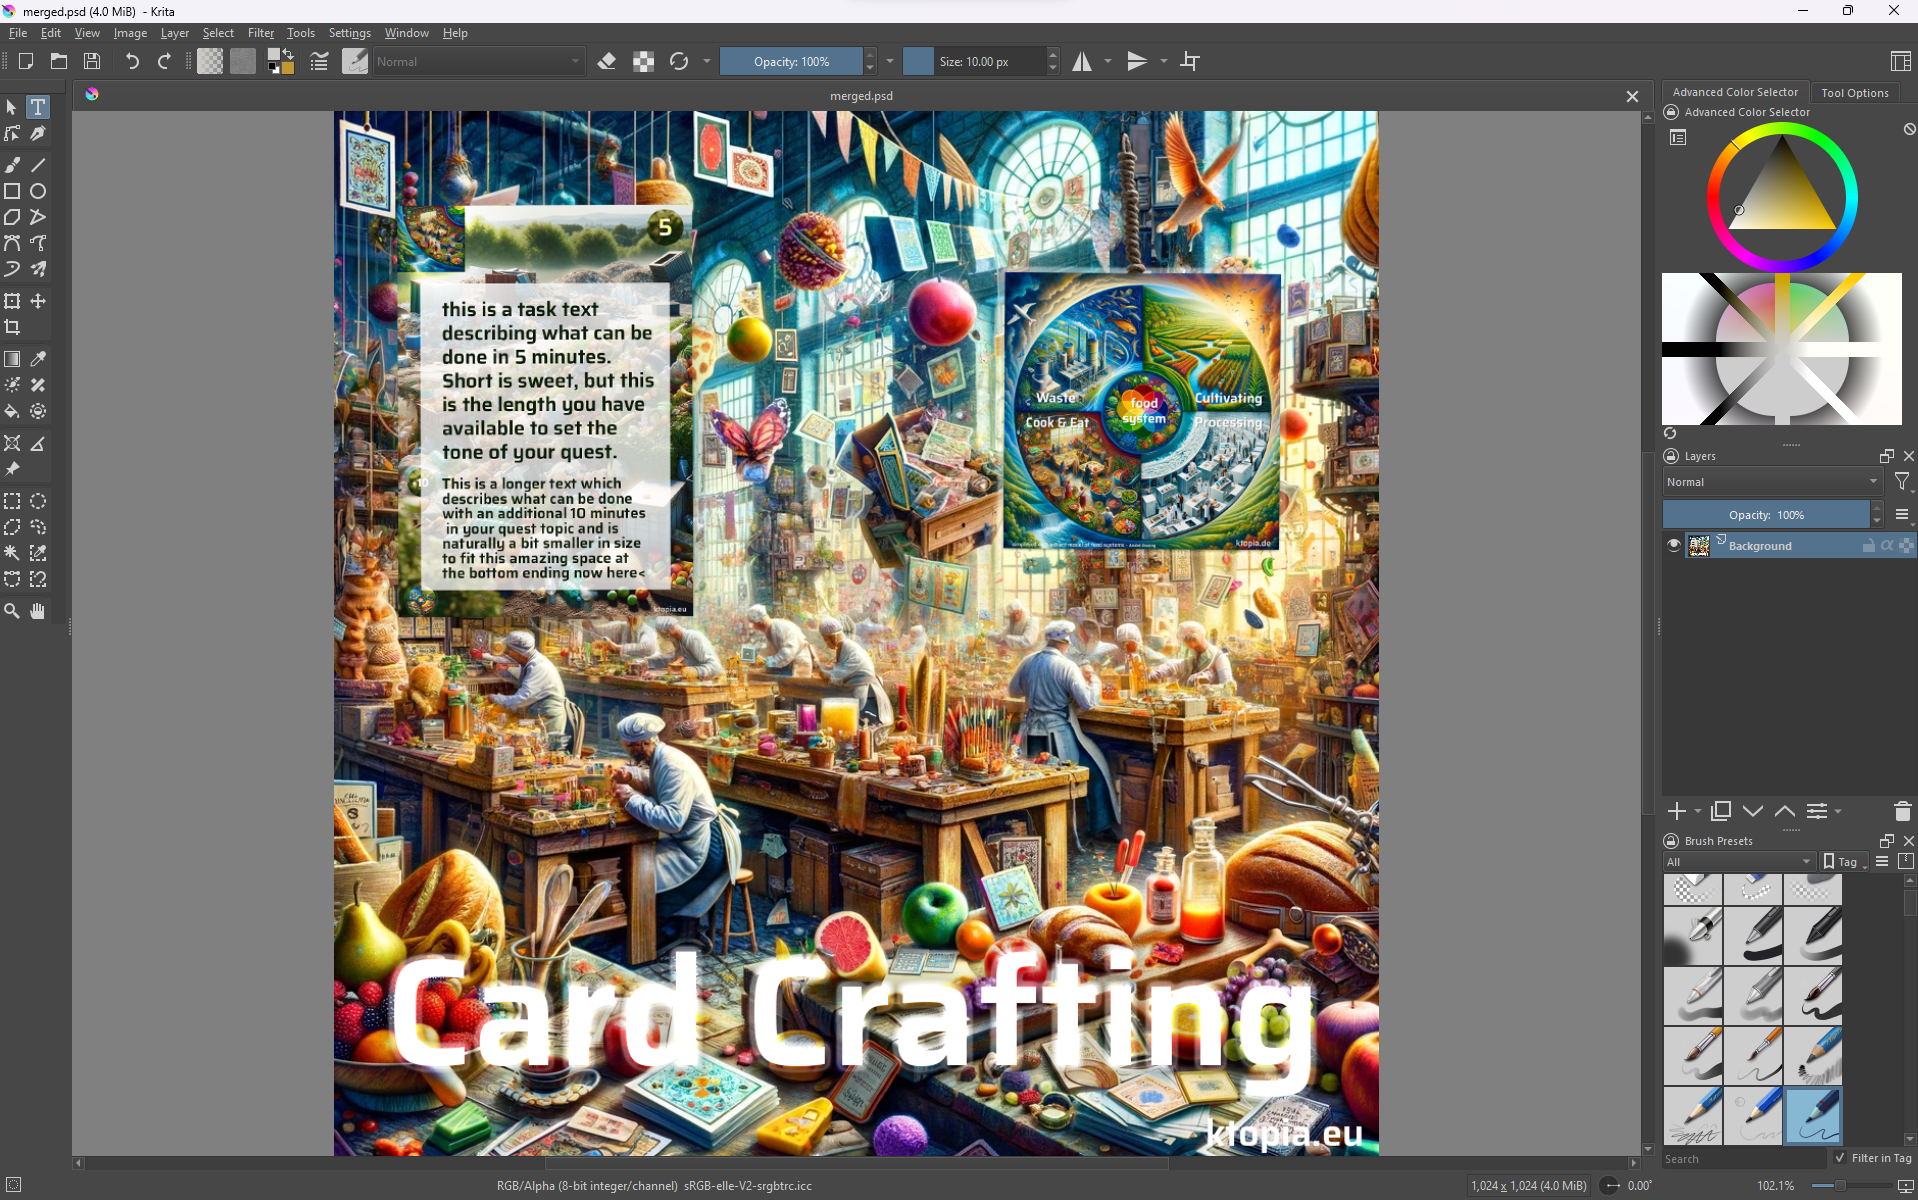The width and height of the screenshot is (1918, 1200).
Task: Toggle alpha inheritance on the Background layer
Action: [x=1887, y=545]
